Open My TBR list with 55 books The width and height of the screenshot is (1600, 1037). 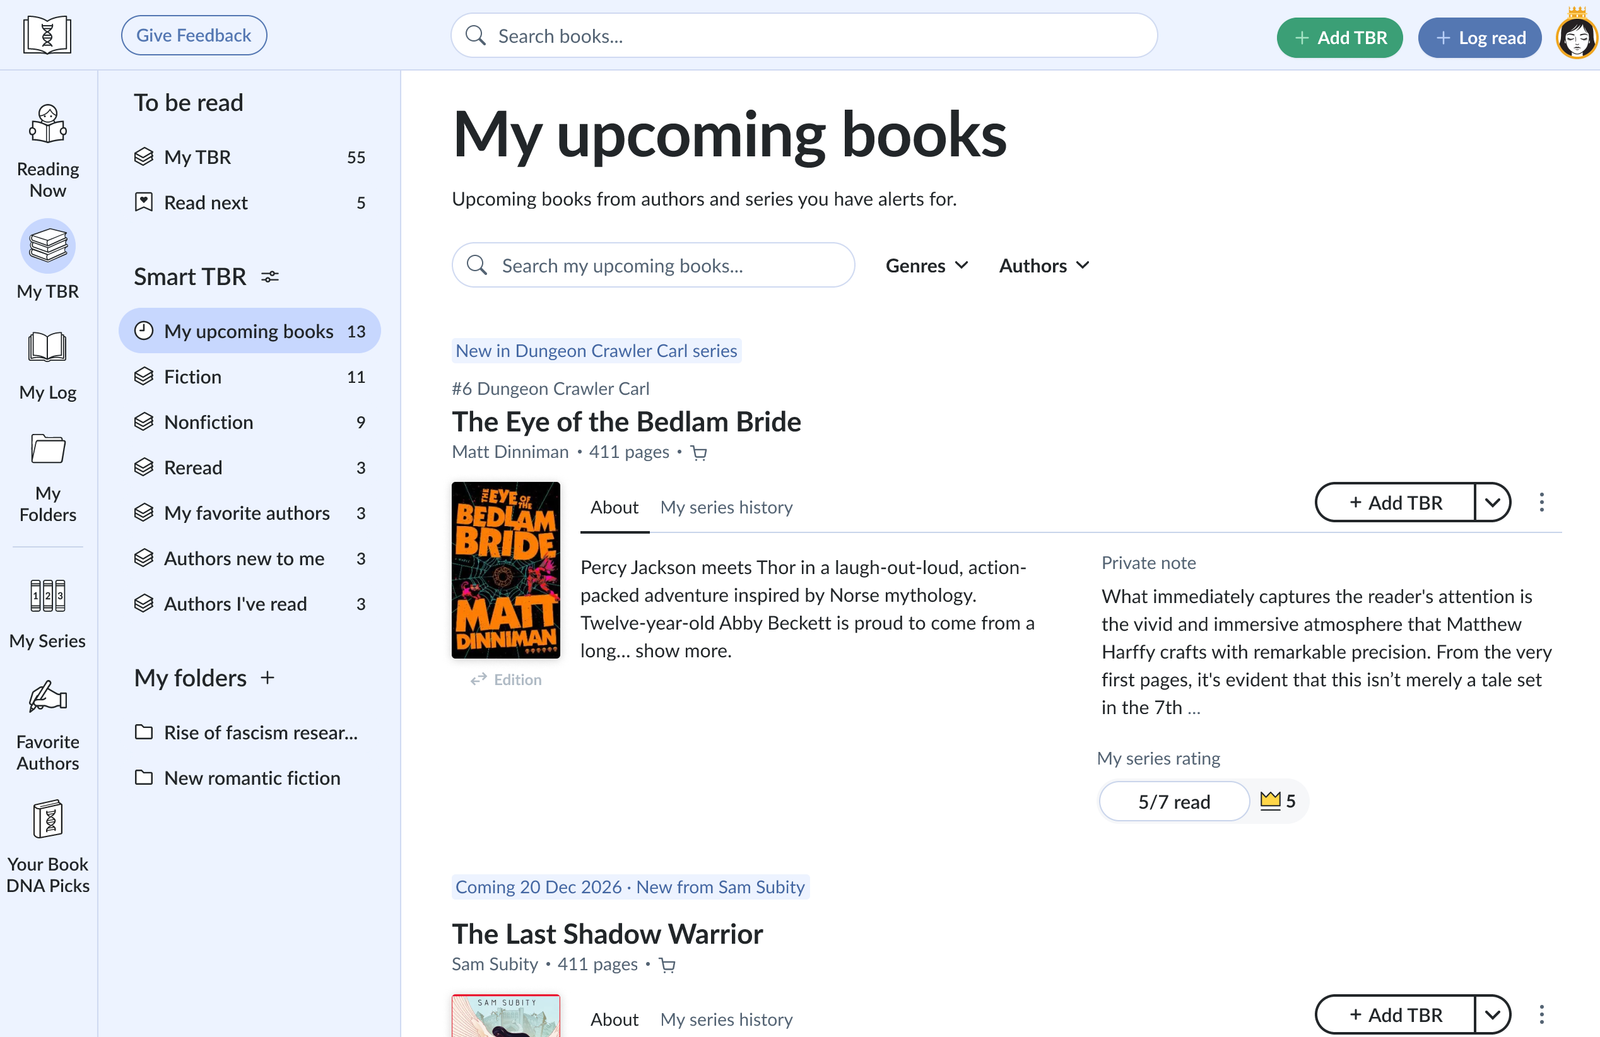click(250, 157)
